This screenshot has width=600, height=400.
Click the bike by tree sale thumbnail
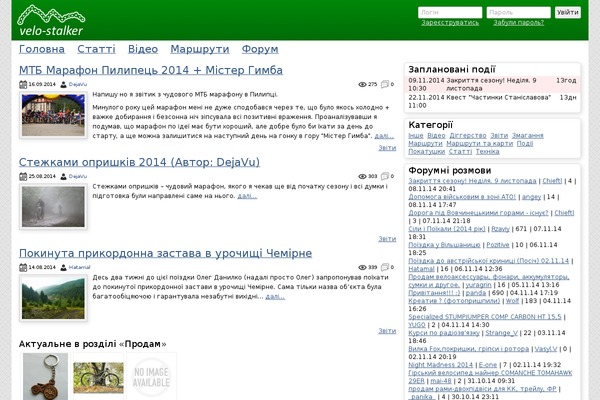(x=98, y=378)
